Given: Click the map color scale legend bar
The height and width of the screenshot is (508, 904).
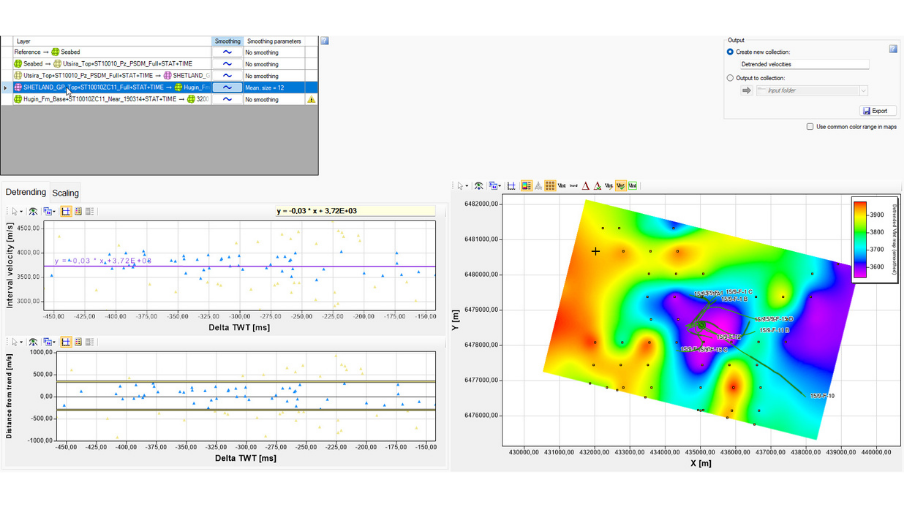Looking at the screenshot, I should click(860, 239).
